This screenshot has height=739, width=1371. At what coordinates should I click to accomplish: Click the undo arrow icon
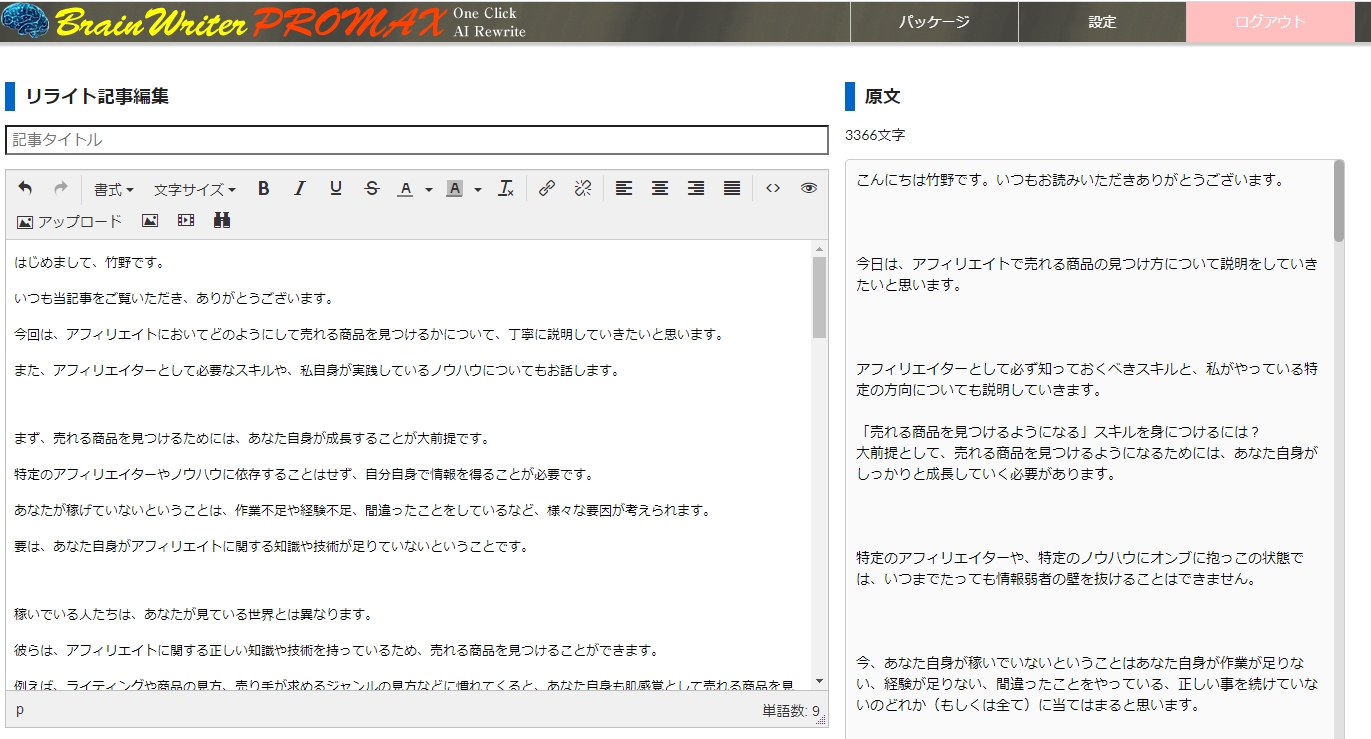[25, 189]
